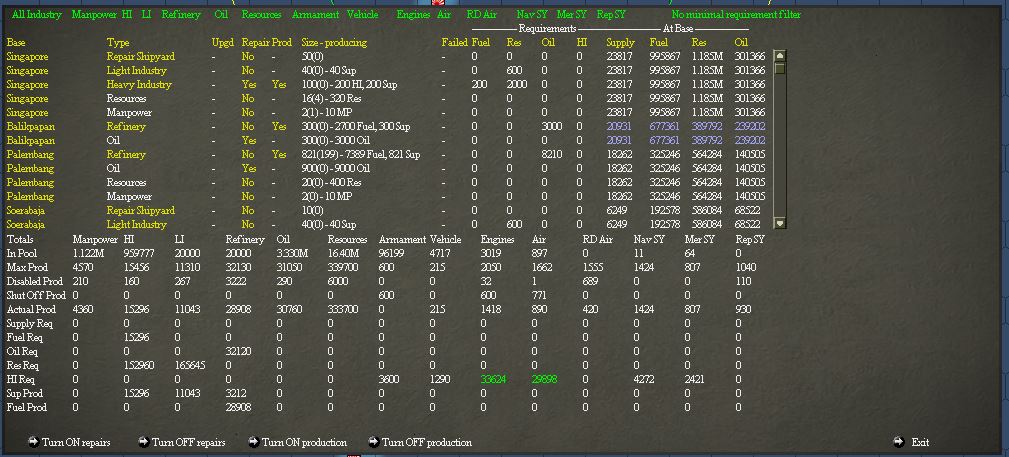Viewport: 1009px width, 457px height.
Task: Select the Air filter at top
Action: (x=444, y=14)
